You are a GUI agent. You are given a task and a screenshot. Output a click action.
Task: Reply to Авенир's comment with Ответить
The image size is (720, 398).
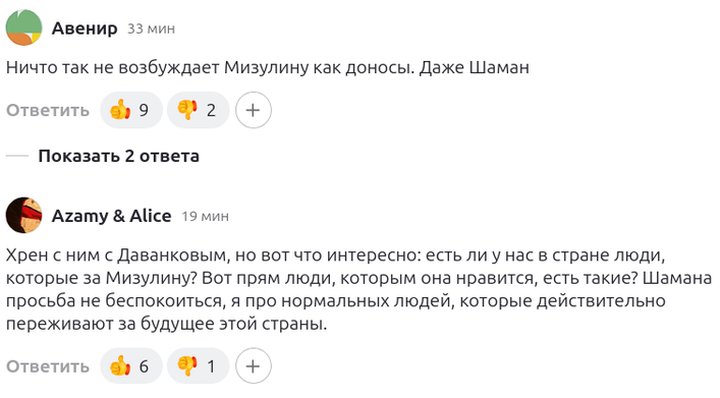(x=48, y=110)
